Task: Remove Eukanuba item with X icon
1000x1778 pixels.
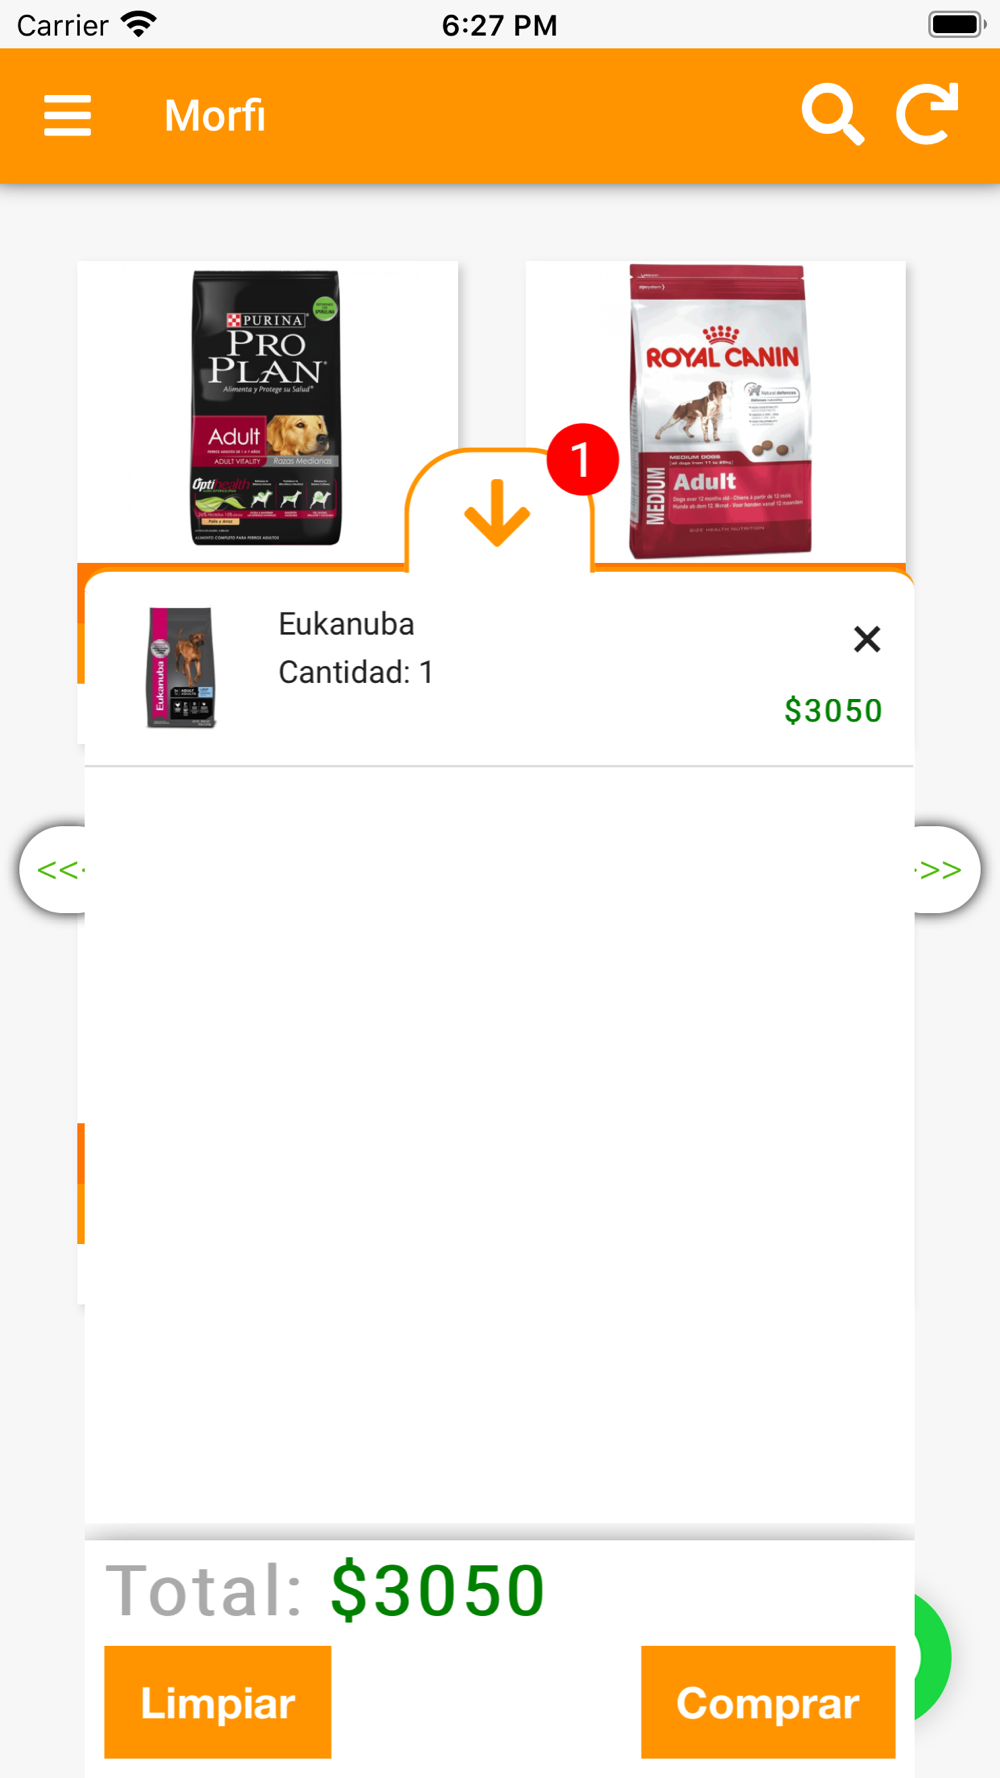Action: (867, 639)
